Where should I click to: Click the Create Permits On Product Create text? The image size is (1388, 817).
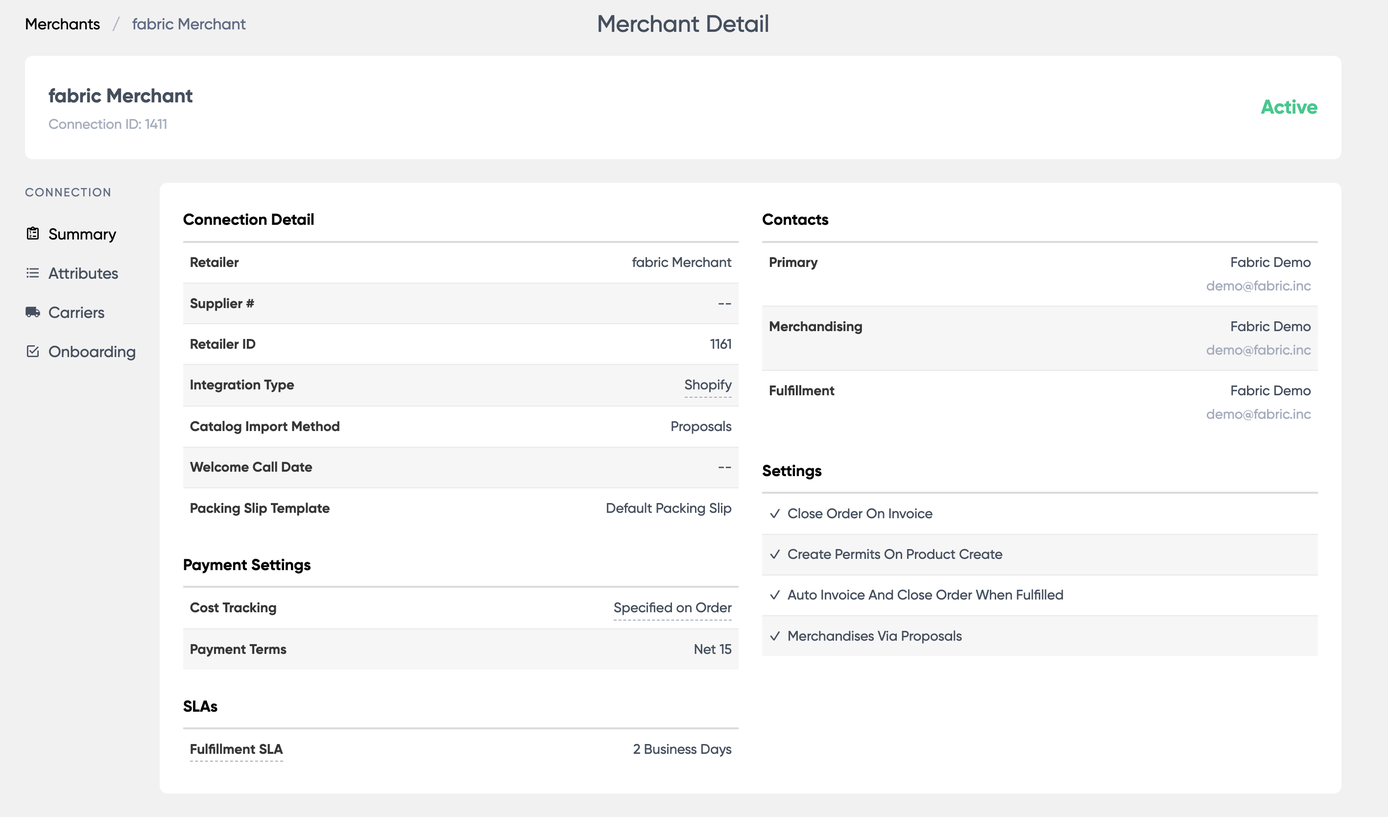pyautogui.click(x=895, y=554)
